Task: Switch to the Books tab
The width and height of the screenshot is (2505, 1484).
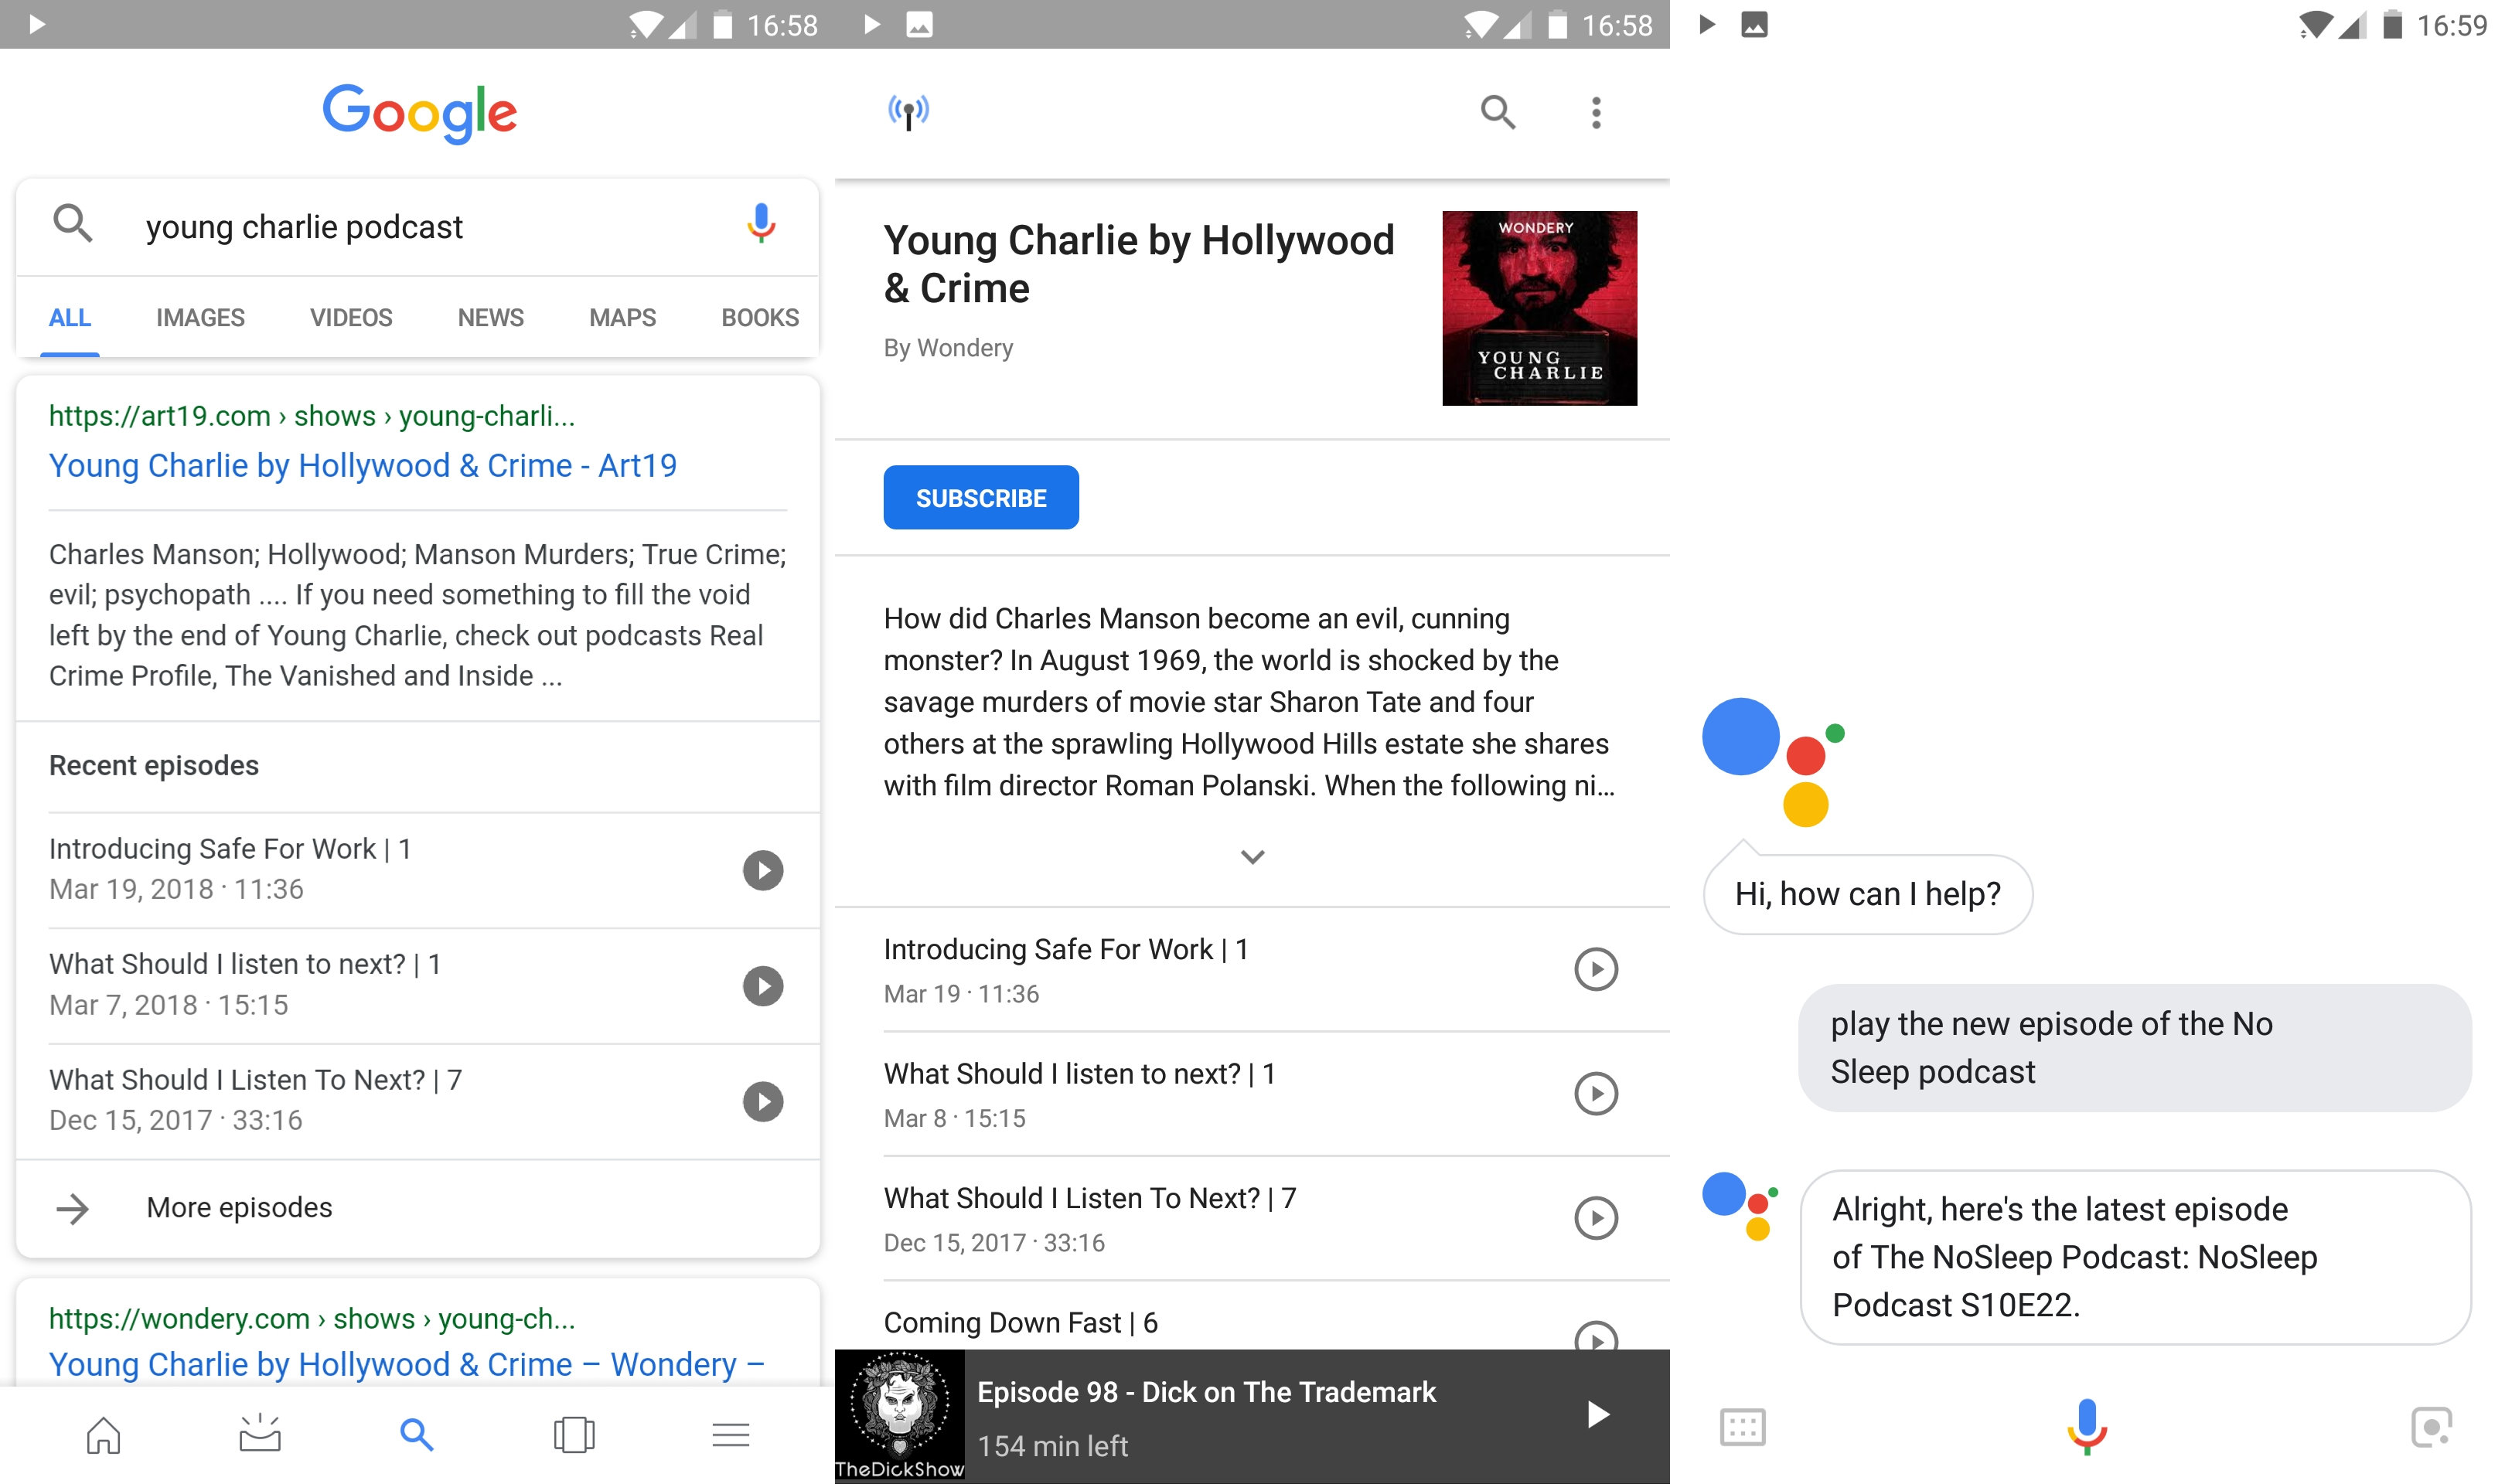Action: 760,318
